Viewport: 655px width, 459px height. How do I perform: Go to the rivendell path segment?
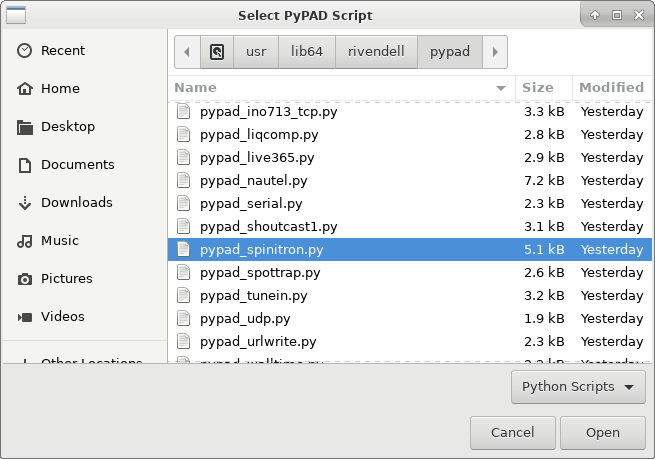click(376, 52)
